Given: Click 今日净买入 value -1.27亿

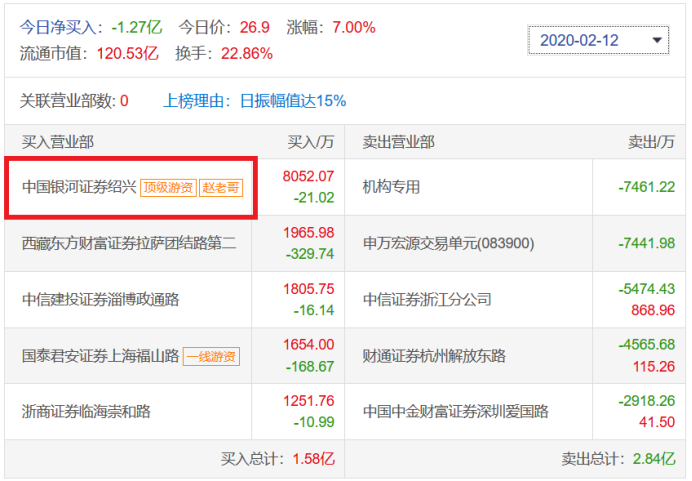Looking at the screenshot, I should pyautogui.click(x=137, y=27).
